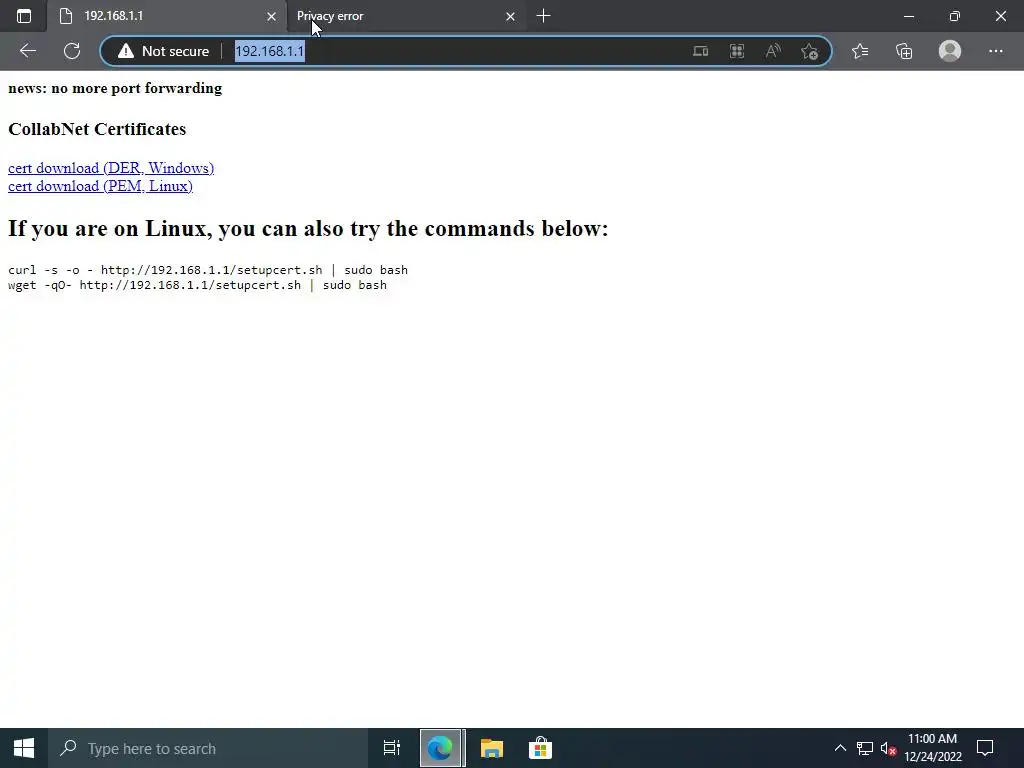Click the Not secure warning indicator
1024x768 pixels.
coord(163,51)
